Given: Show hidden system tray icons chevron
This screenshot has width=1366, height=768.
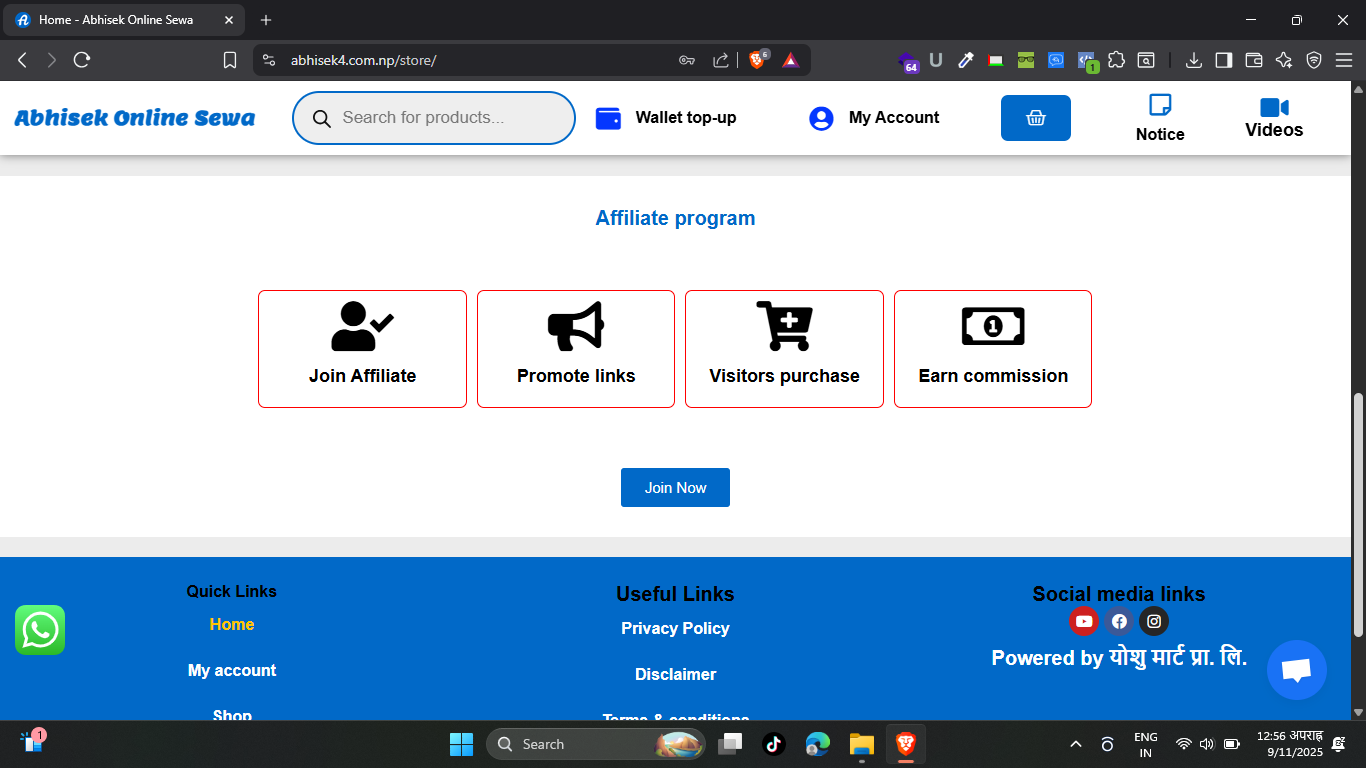Looking at the screenshot, I should click(x=1076, y=744).
